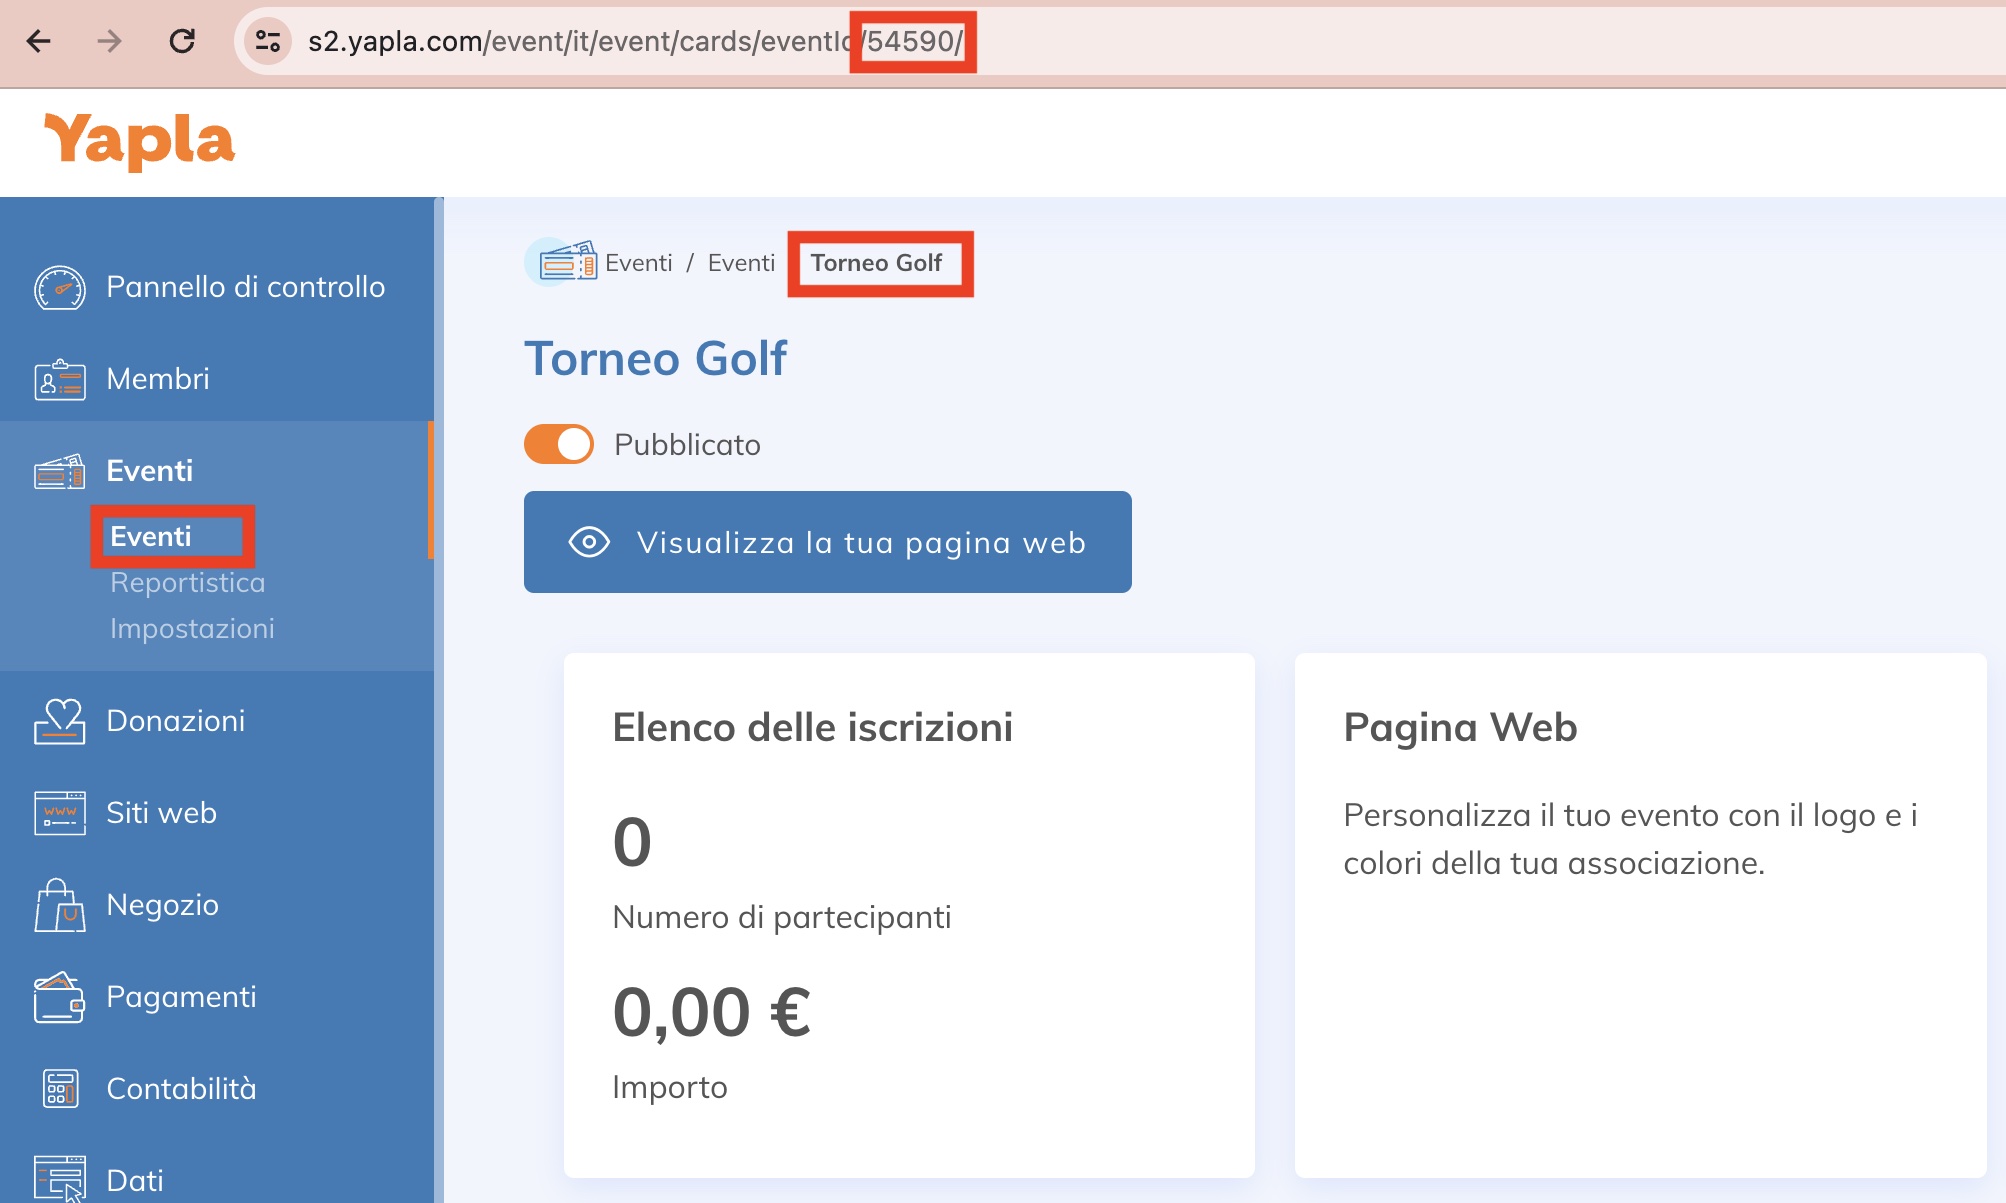Go to second Eventi breadcrumb link
2006x1203 pixels.
click(x=742, y=263)
